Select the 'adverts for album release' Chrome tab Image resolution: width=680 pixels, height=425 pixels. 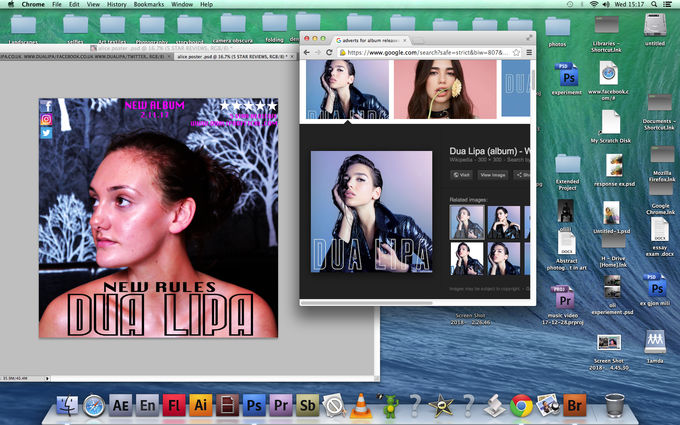pyautogui.click(x=371, y=40)
